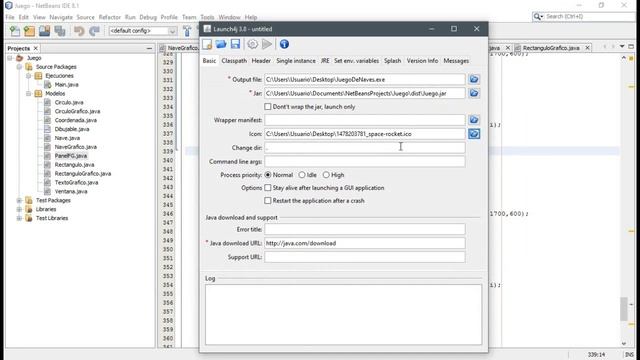Collapse the Juego project node
Screen dimensions: 640x360
(x=10, y=58)
